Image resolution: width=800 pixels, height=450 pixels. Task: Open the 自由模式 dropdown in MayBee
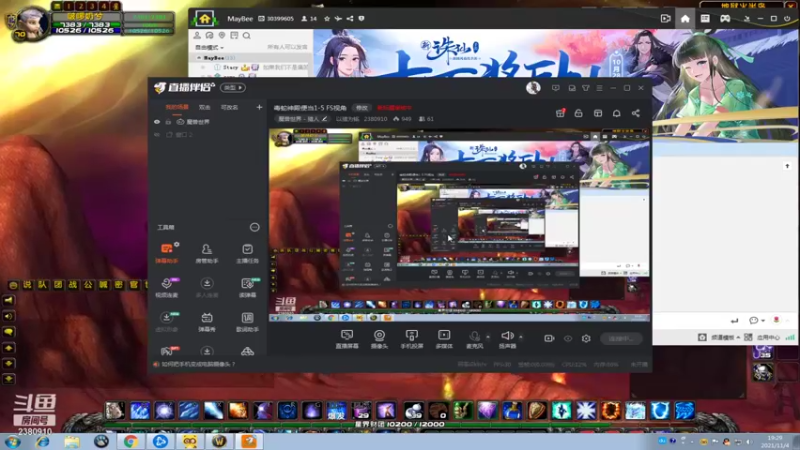click(209, 47)
